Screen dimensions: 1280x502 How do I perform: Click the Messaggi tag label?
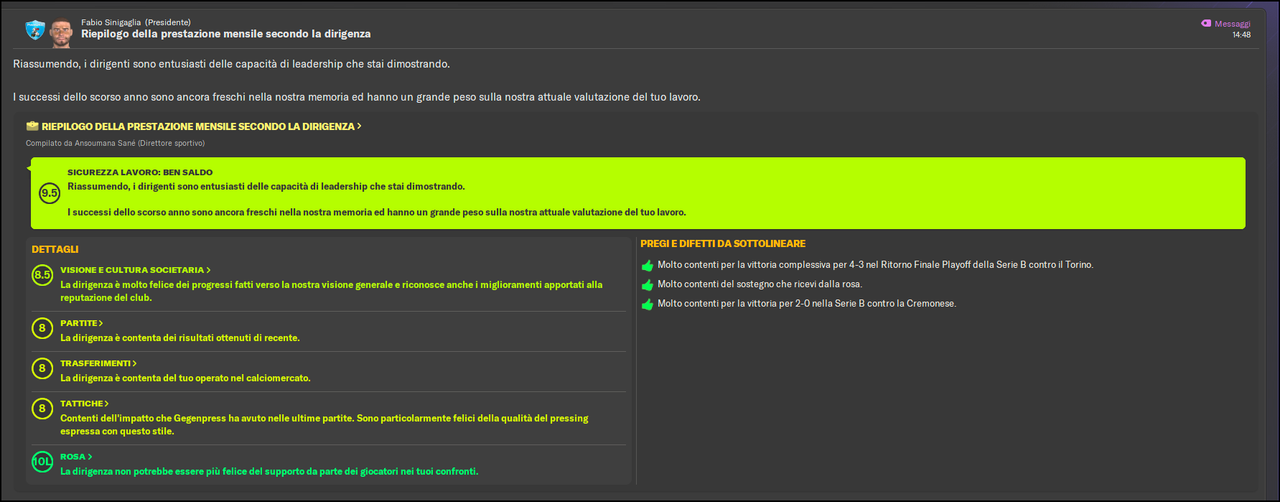coord(1232,23)
